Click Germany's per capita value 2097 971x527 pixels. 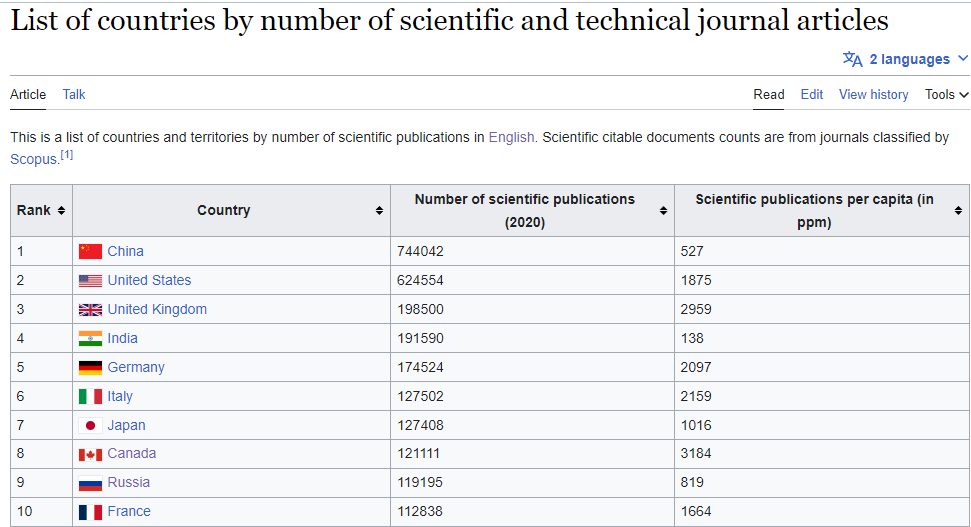pyautogui.click(x=696, y=368)
